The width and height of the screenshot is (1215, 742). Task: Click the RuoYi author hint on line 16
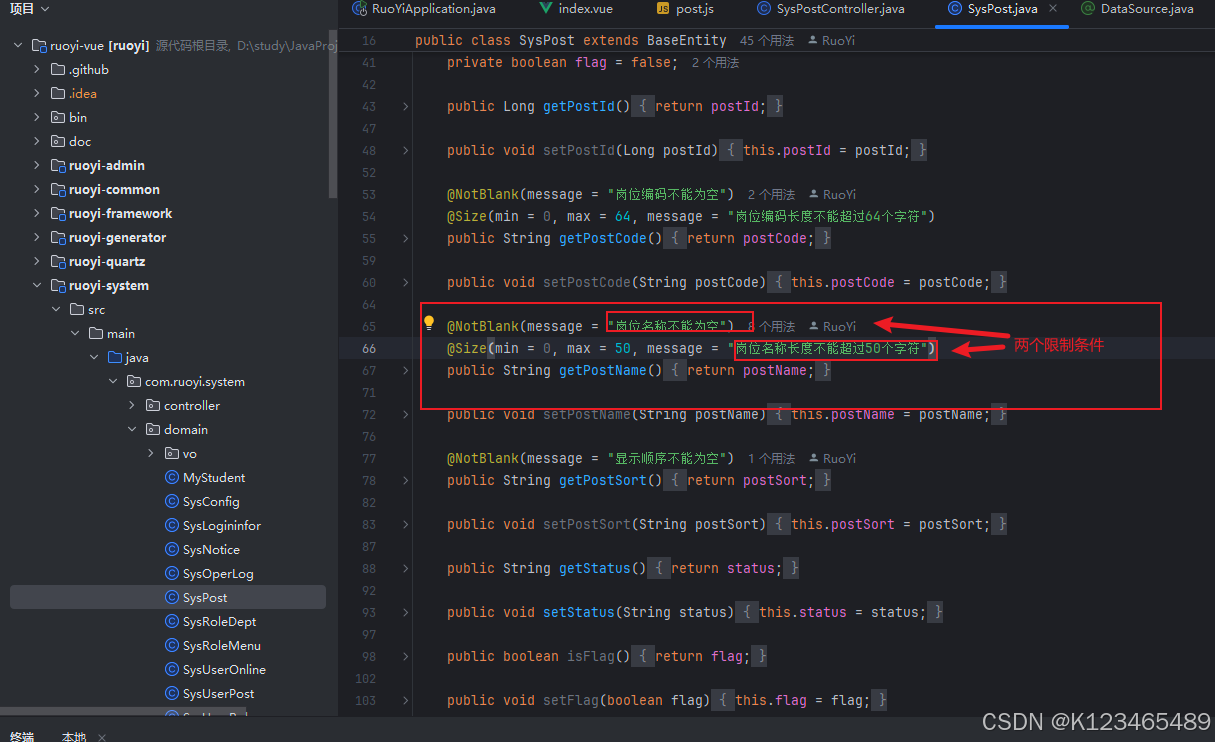click(830, 41)
